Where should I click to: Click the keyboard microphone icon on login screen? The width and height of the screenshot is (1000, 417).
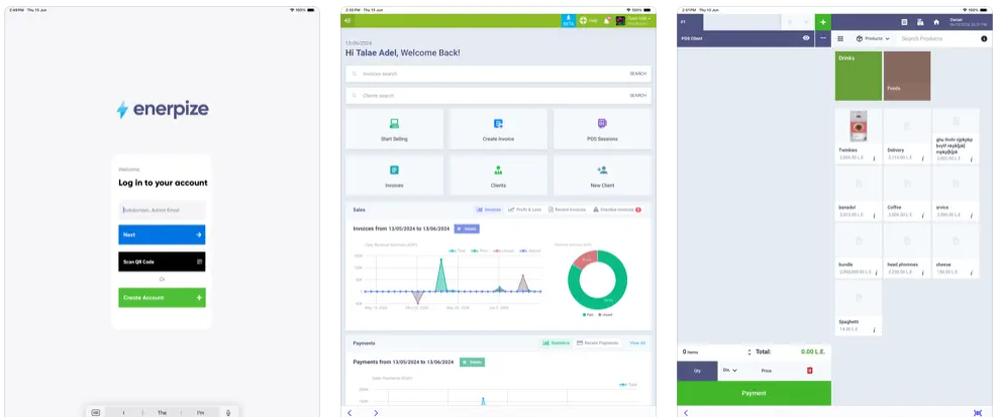[x=228, y=413]
